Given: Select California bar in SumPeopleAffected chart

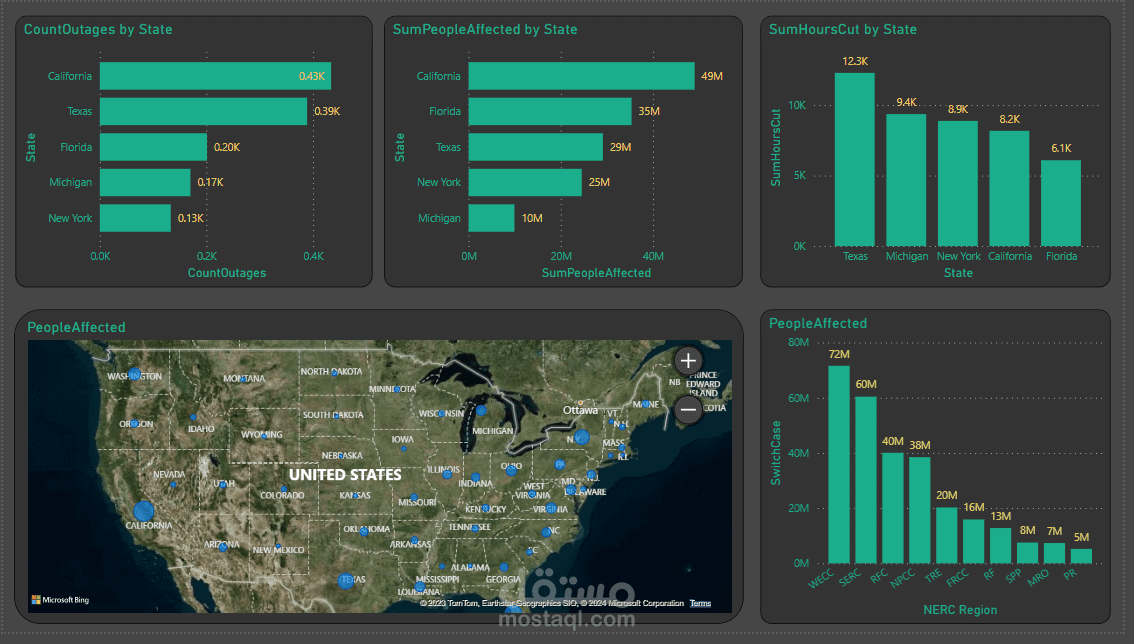Looking at the screenshot, I should tap(581, 76).
